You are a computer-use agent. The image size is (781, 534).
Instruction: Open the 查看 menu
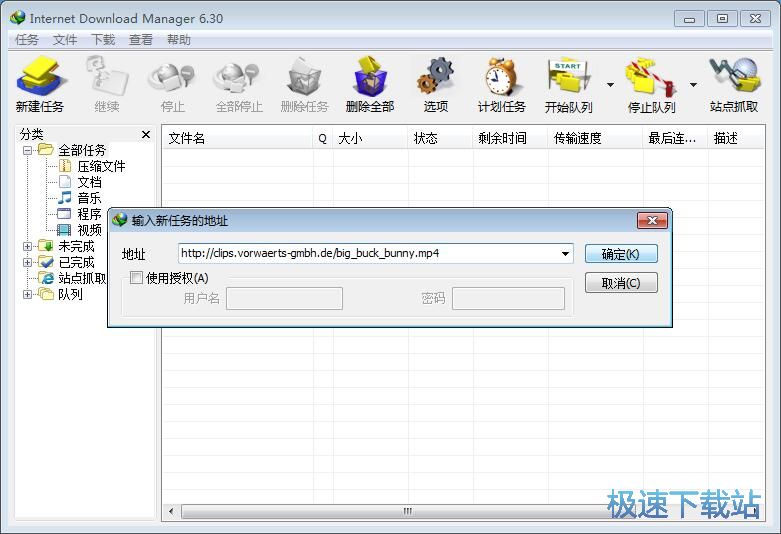[x=140, y=40]
